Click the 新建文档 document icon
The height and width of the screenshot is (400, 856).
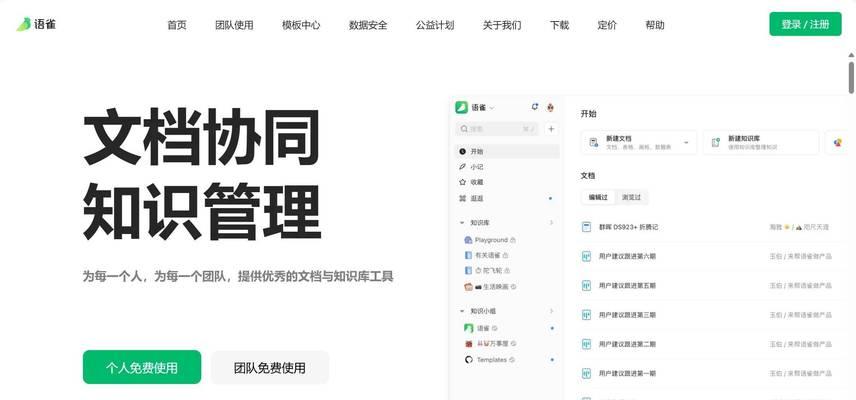(593, 142)
